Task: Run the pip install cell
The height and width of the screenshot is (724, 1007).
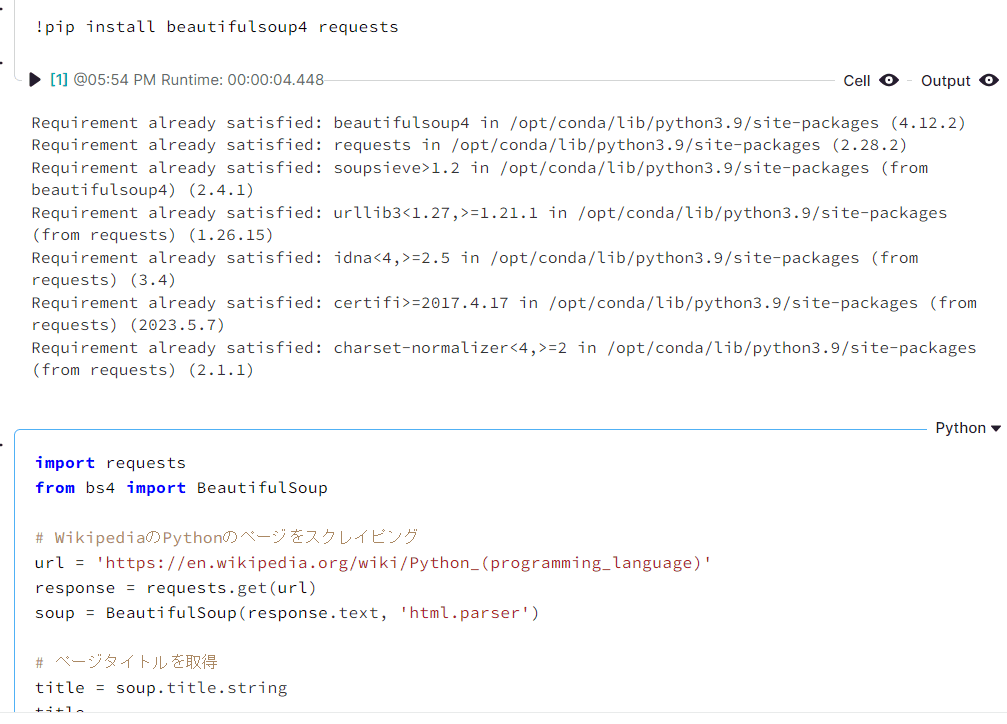Action: pos(34,80)
